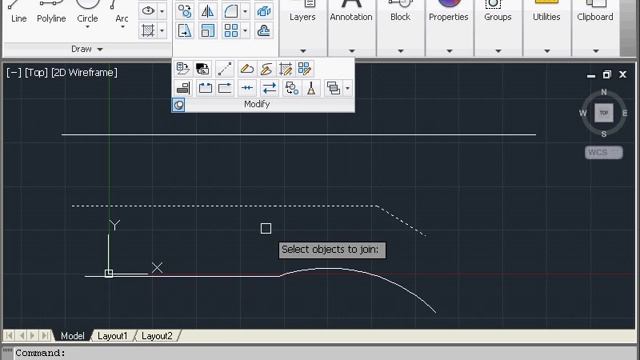Click into the Command line input
Screen dimensions: 640x360
(327, 353)
